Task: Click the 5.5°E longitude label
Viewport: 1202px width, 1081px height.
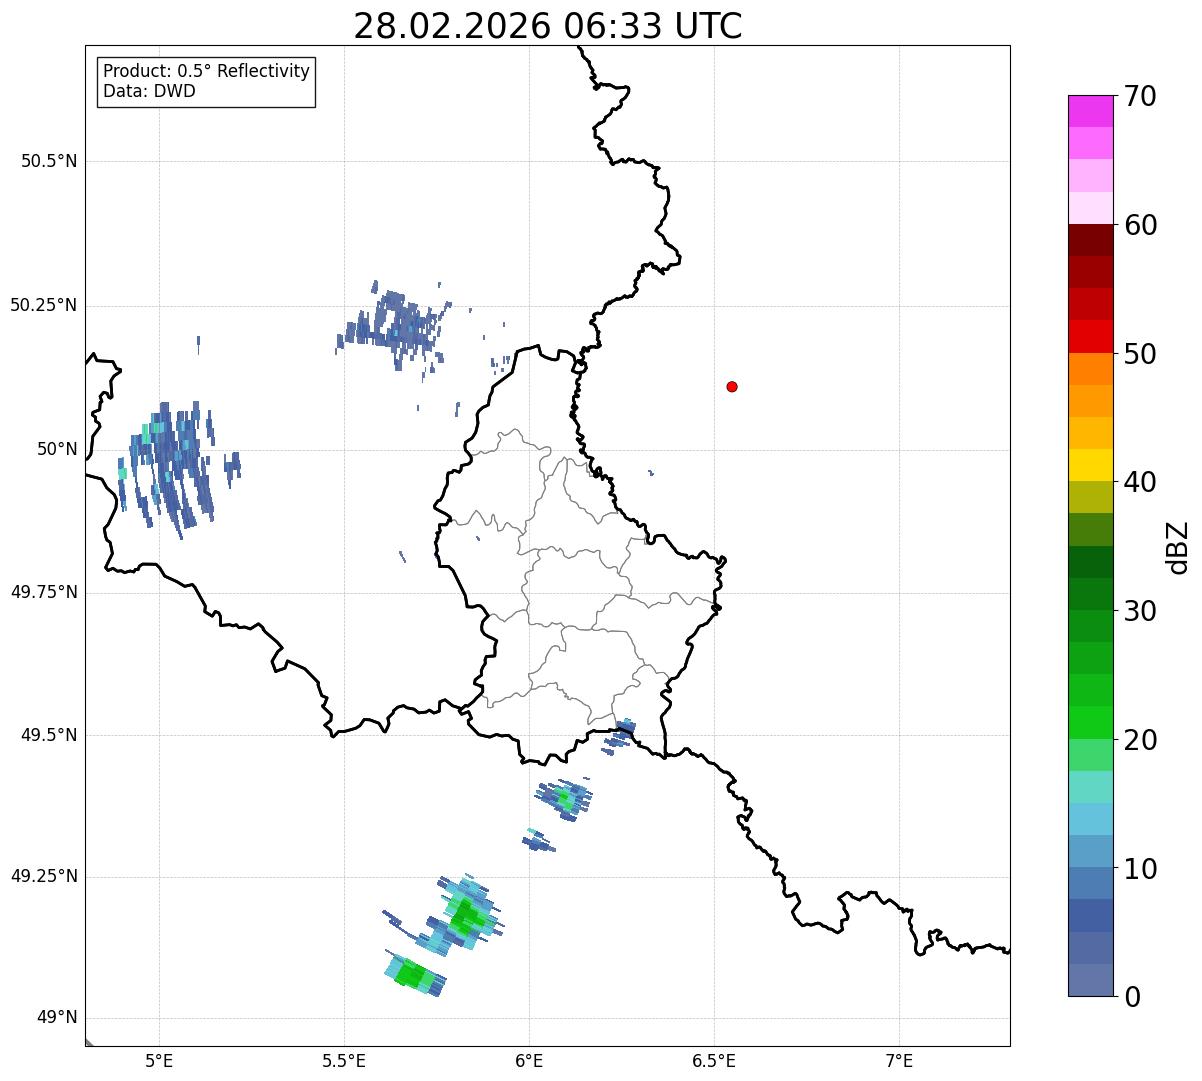Action: [x=344, y=1060]
